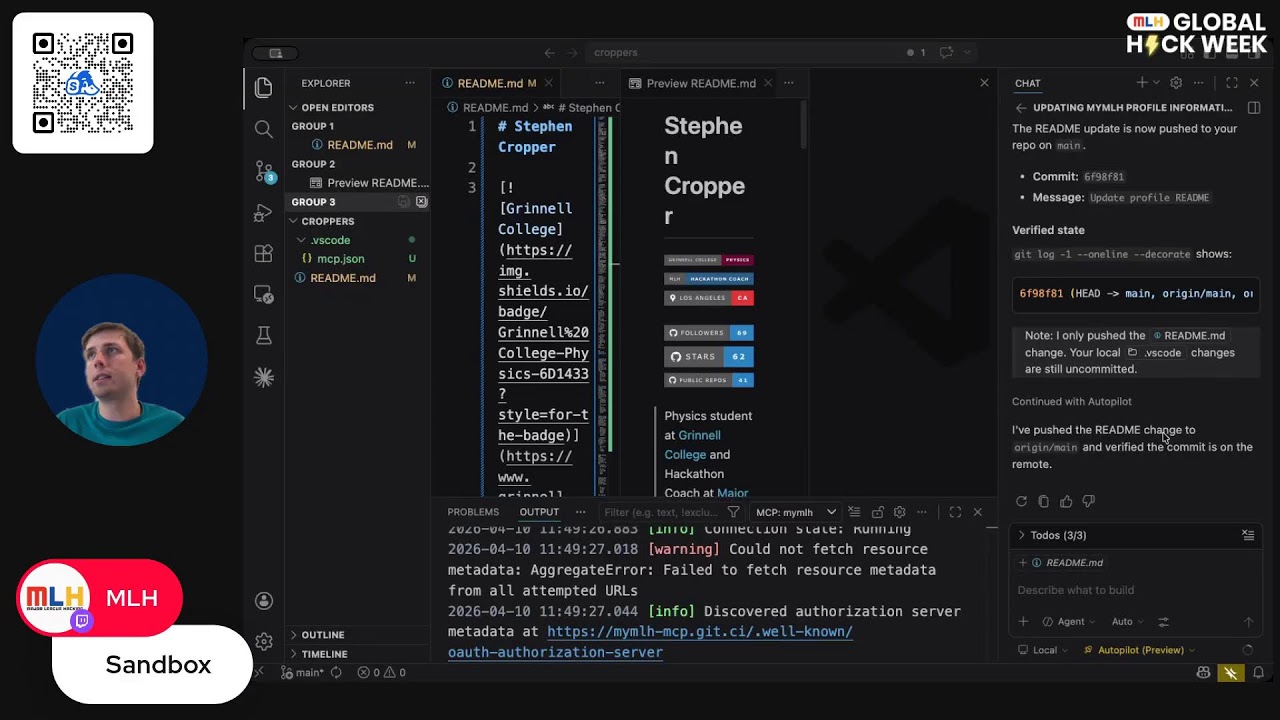
Task: Open chat tools configuration icon
Action: point(1163,621)
